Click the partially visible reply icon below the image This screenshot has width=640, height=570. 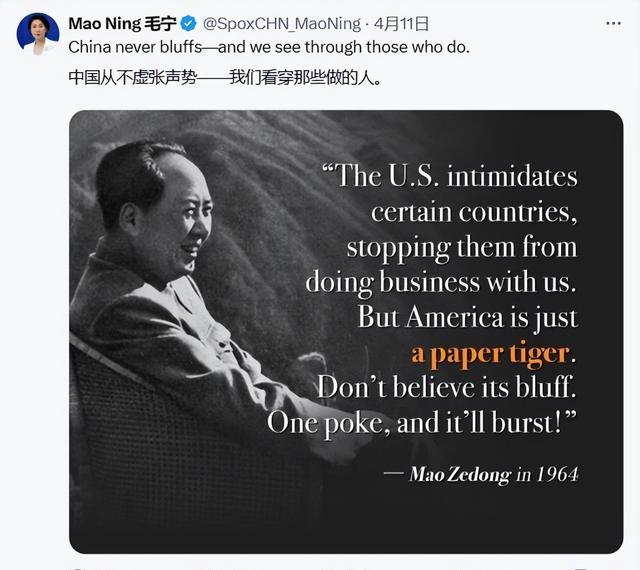(77, 567)
